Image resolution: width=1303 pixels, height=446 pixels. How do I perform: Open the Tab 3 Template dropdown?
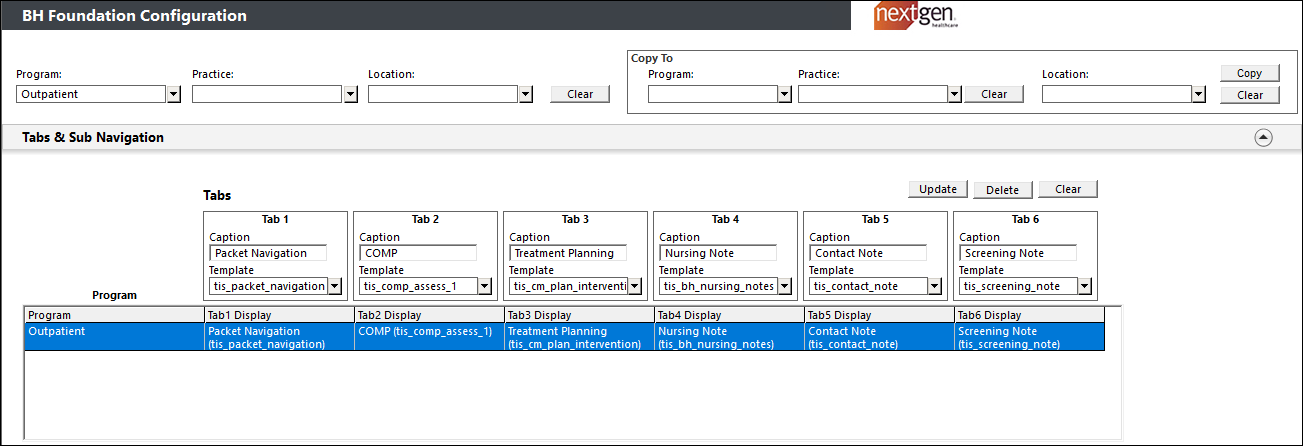[634, 286]
